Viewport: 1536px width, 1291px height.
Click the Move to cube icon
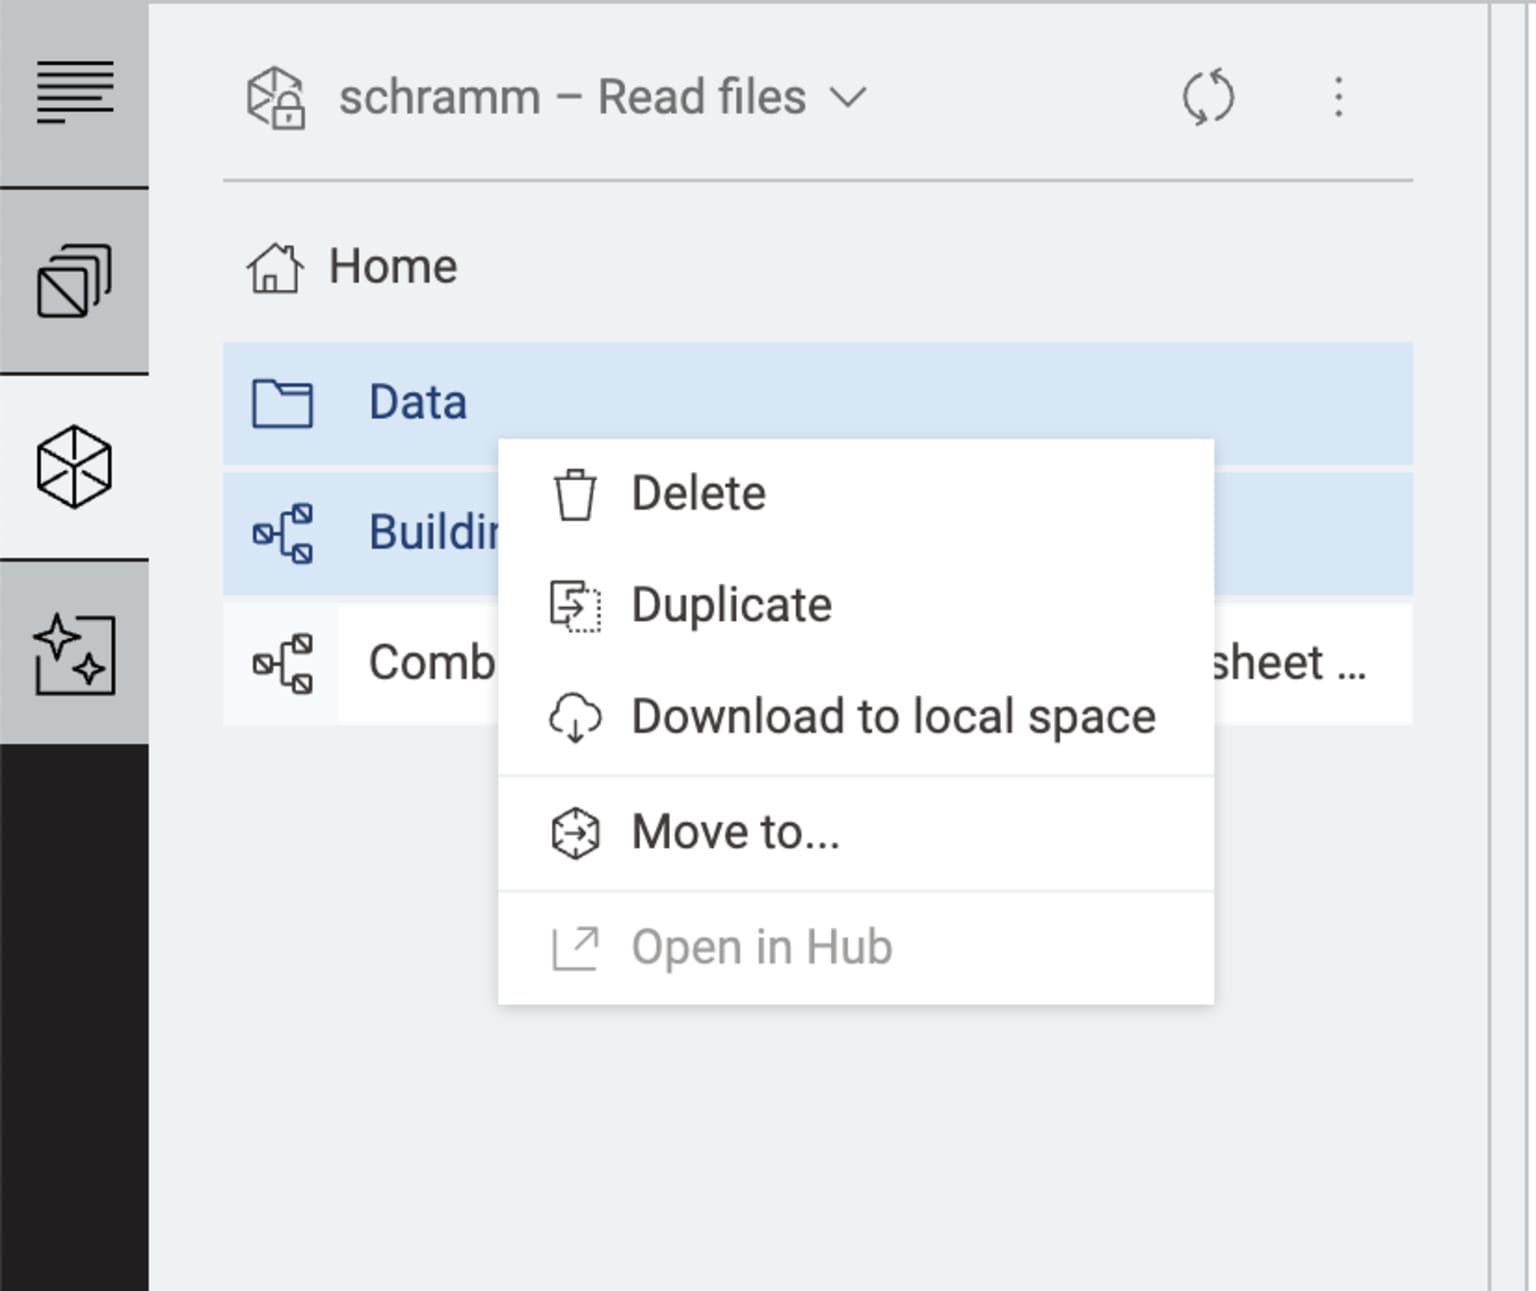pyautogui.click(x=575, y=833)
